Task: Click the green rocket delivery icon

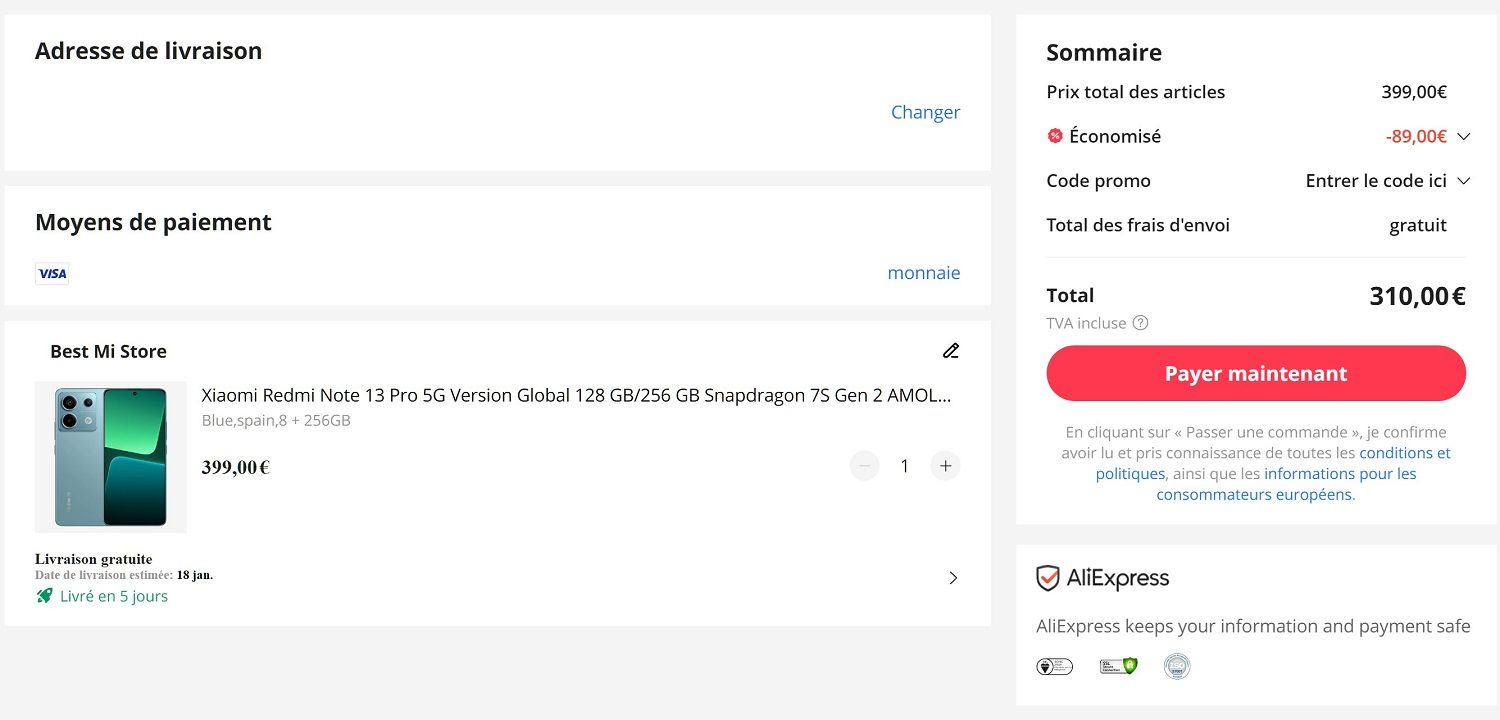Action: pyautogui.click(x=44, y=596)
